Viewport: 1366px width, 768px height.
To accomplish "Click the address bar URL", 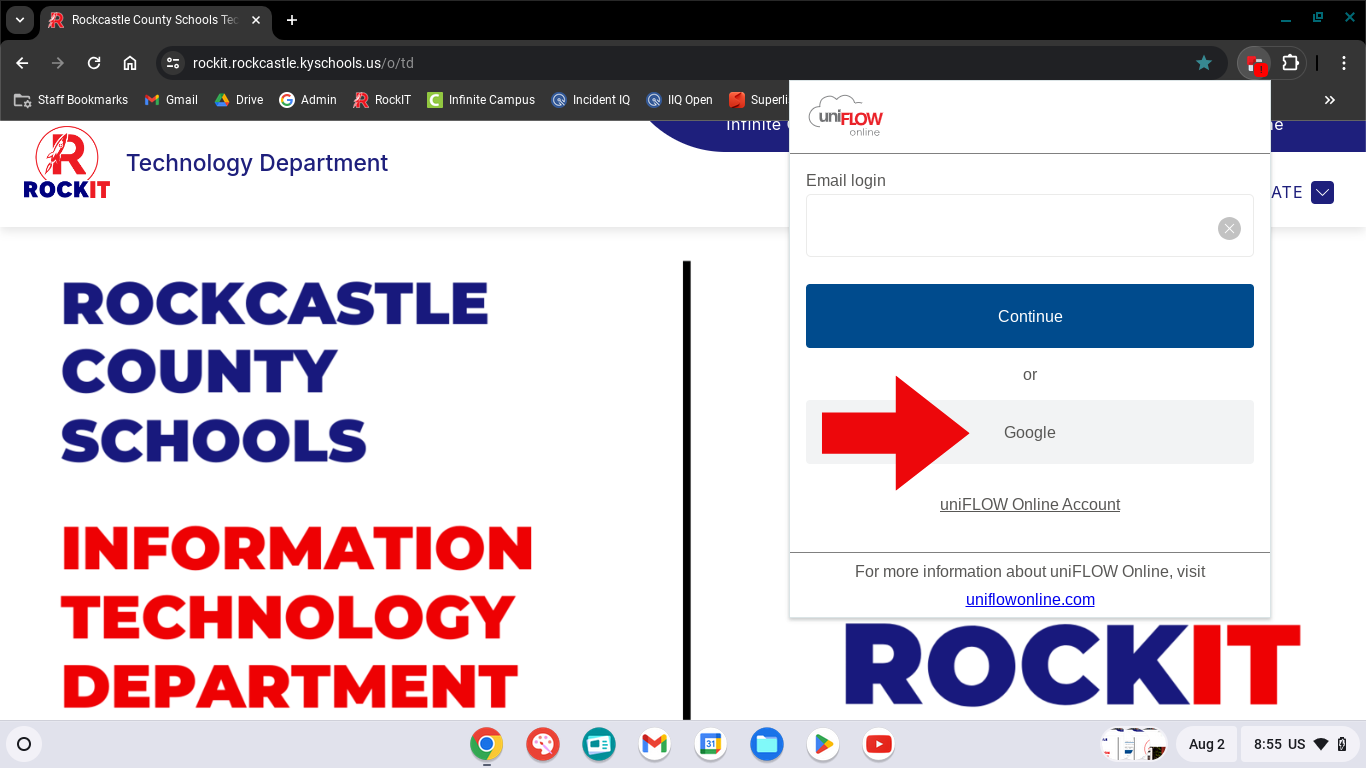I will tap(303, 63).
